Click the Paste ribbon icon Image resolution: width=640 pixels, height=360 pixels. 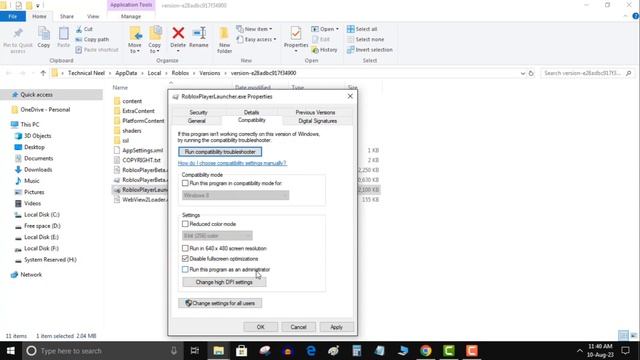pyautogui.click(x=63, y=33)
